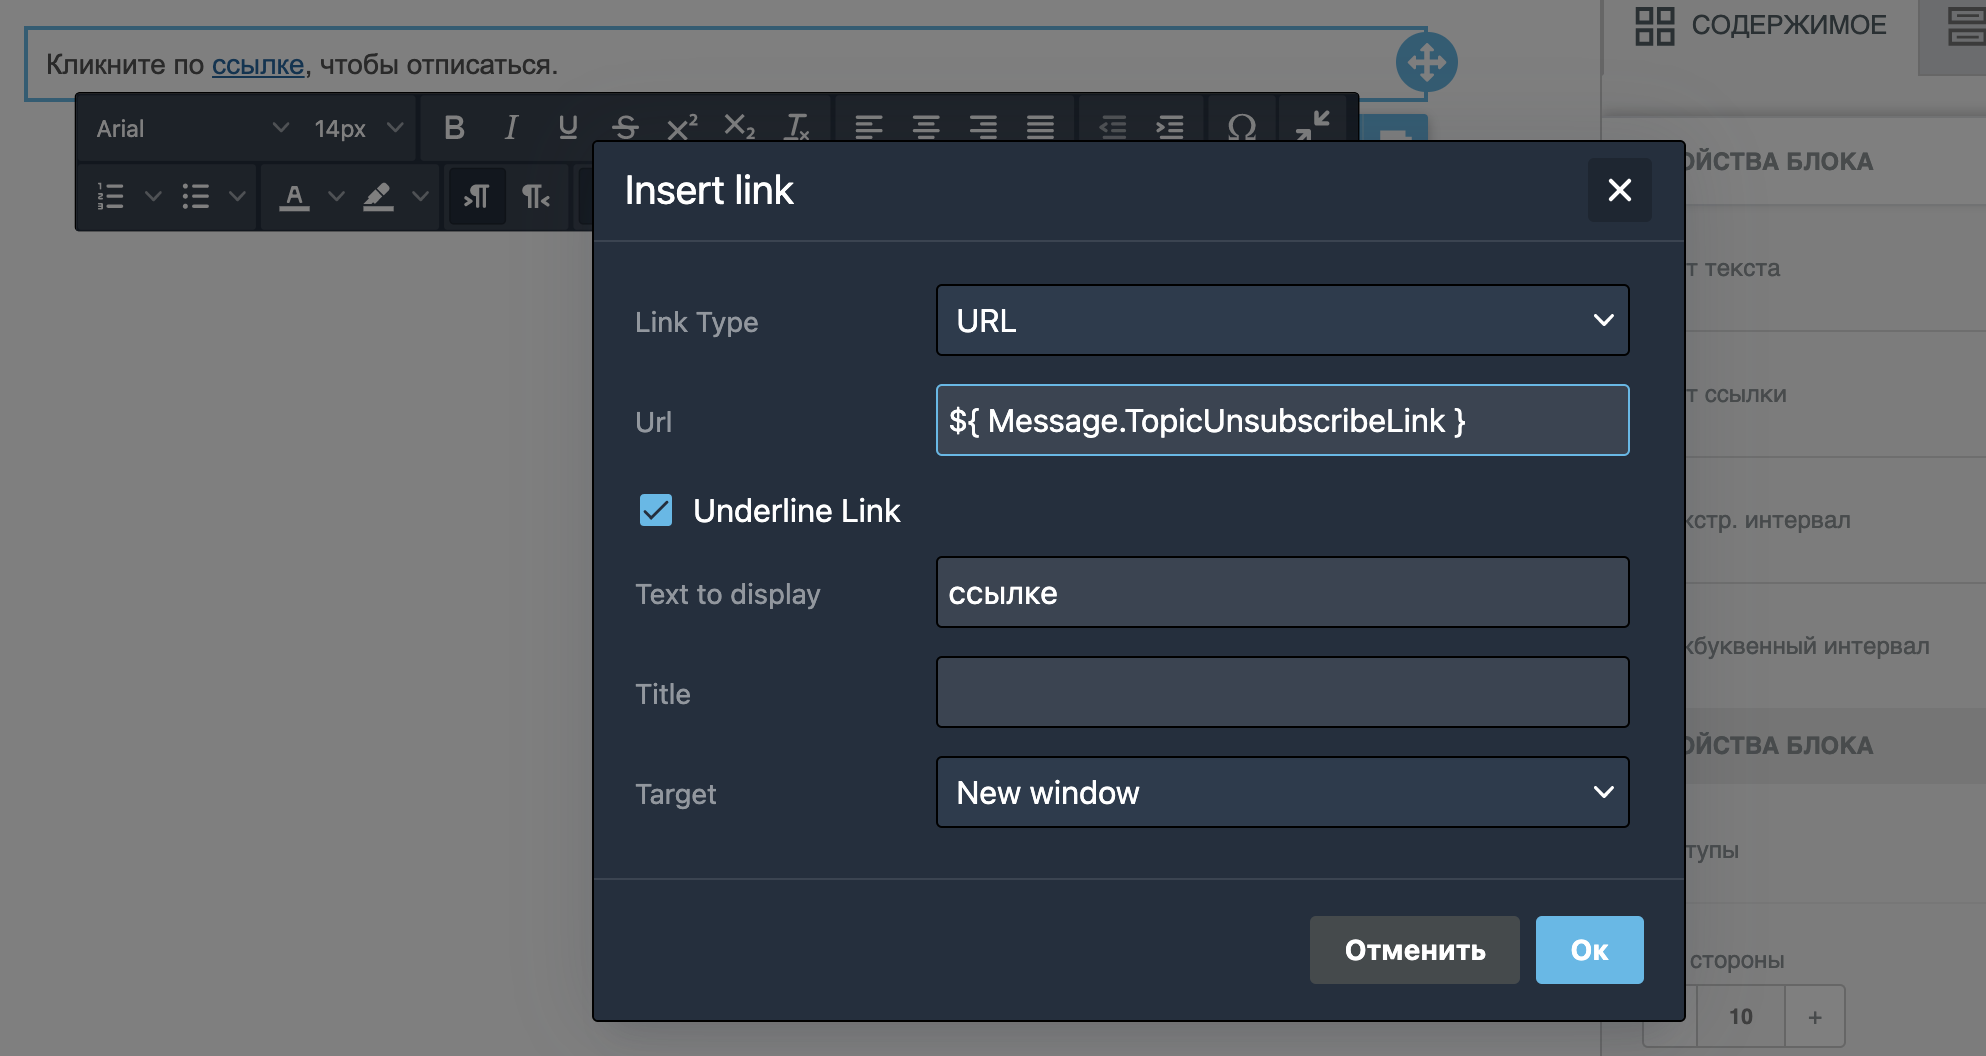1986x1056 pixels.
Task: Toggle bold formatting in toolbar
Action: (454, 128)
